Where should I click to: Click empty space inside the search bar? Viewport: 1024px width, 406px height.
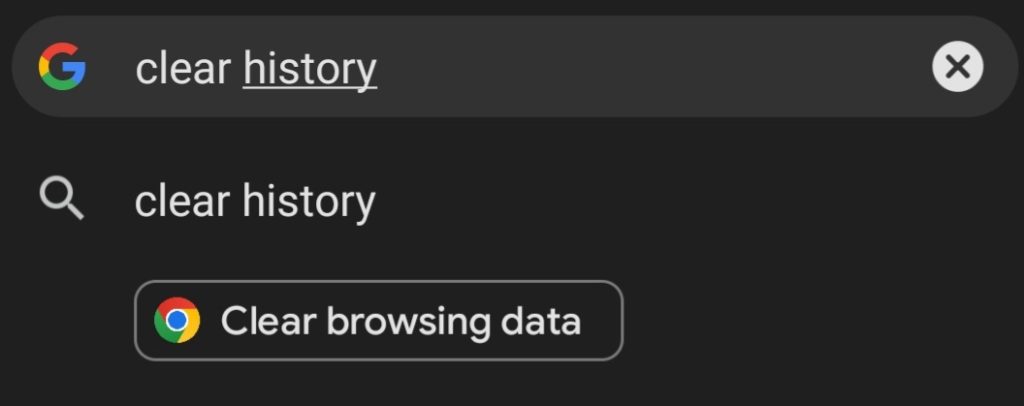pyautogui.click(x=653, y=67)
